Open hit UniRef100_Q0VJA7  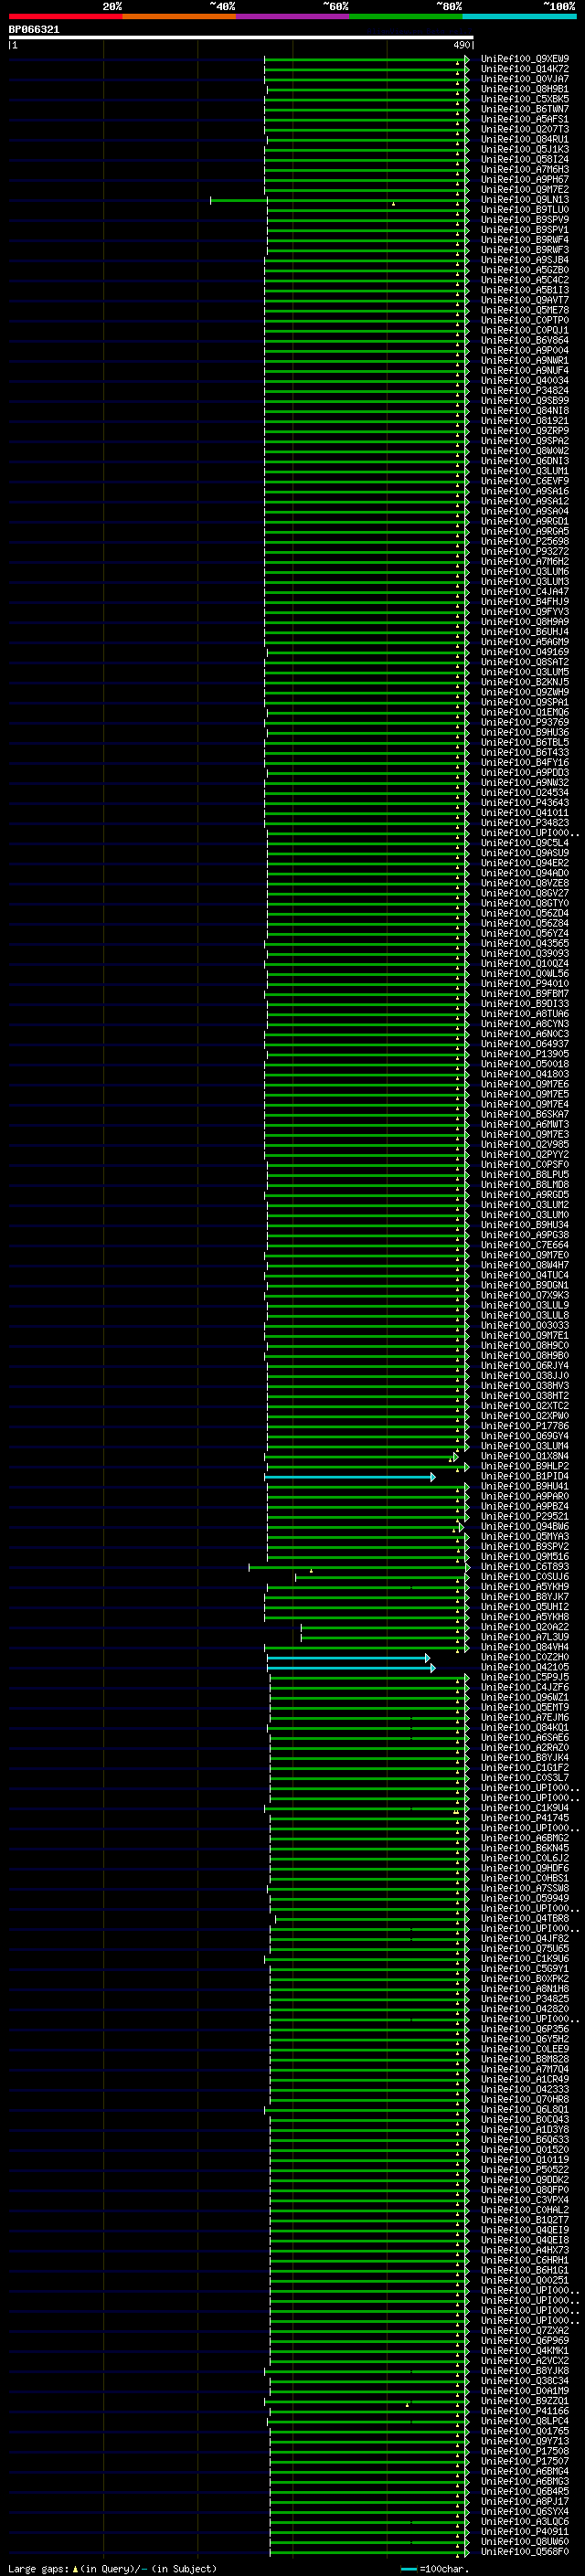click(525, 79)
